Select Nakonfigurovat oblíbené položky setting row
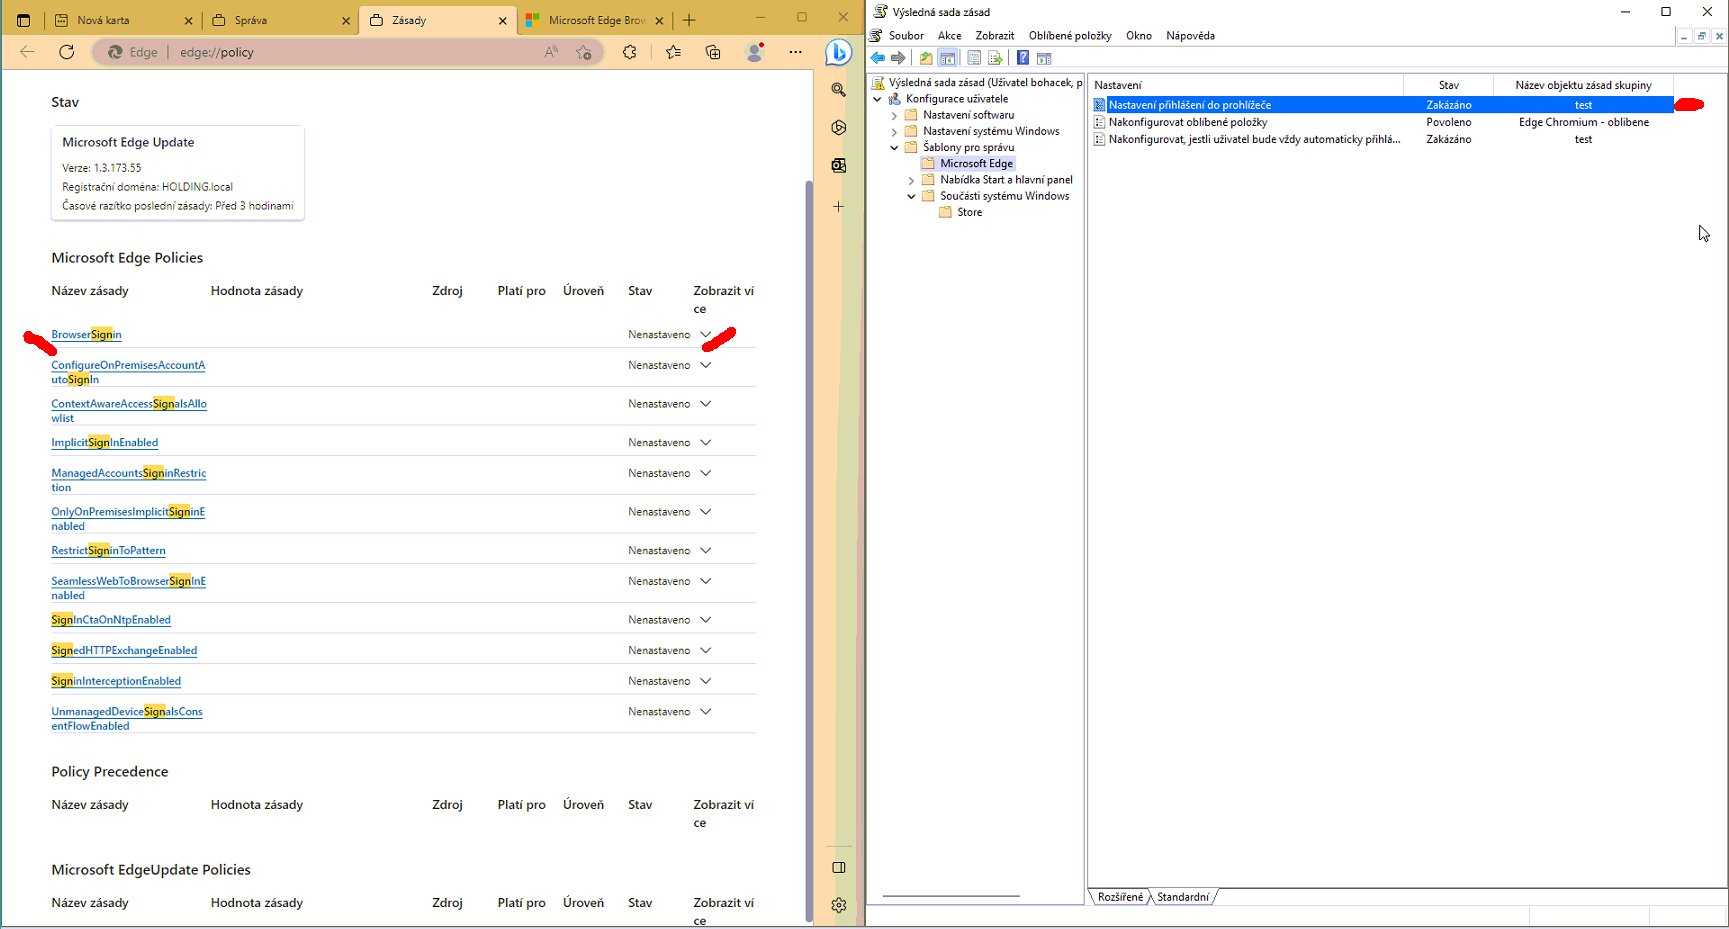The width and height of the screenshot is (1729, 929). tap(1383, 122)
